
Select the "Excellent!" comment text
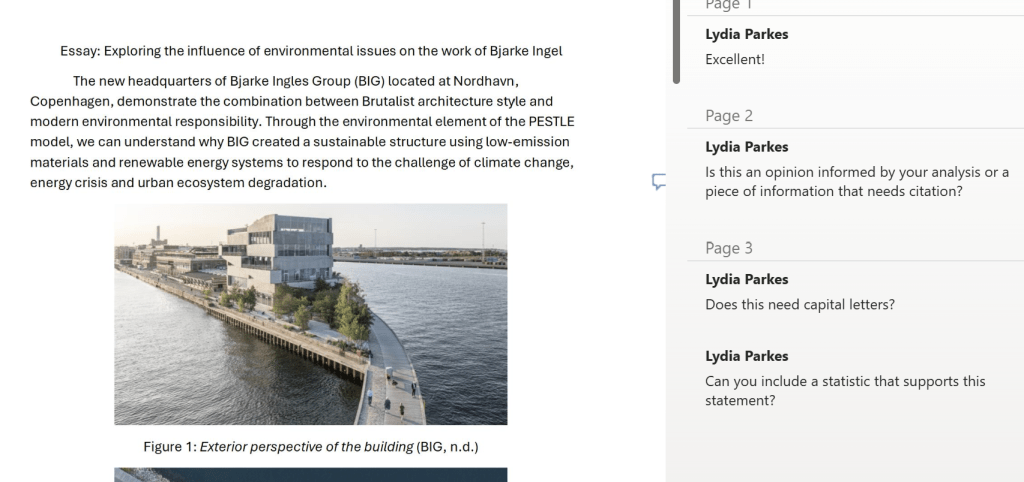click(735, 59)
